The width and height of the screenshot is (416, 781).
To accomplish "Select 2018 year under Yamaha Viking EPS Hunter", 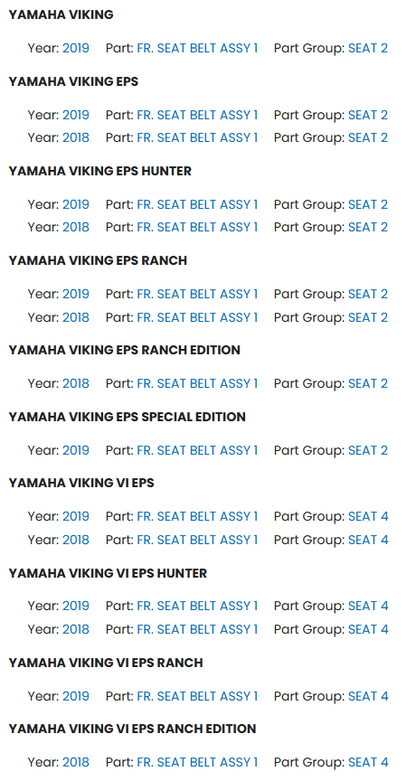I will coord(76,227).
